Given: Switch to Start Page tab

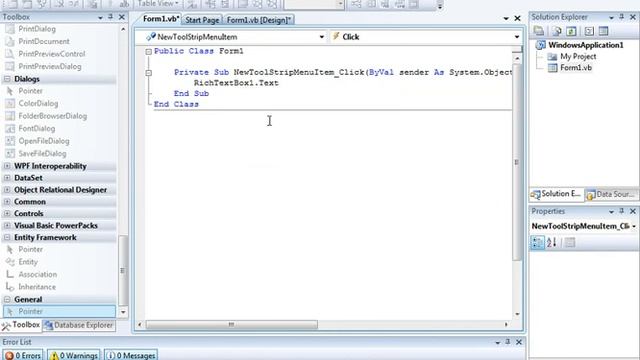Looking at the screenshot, I should pos(202,20).
